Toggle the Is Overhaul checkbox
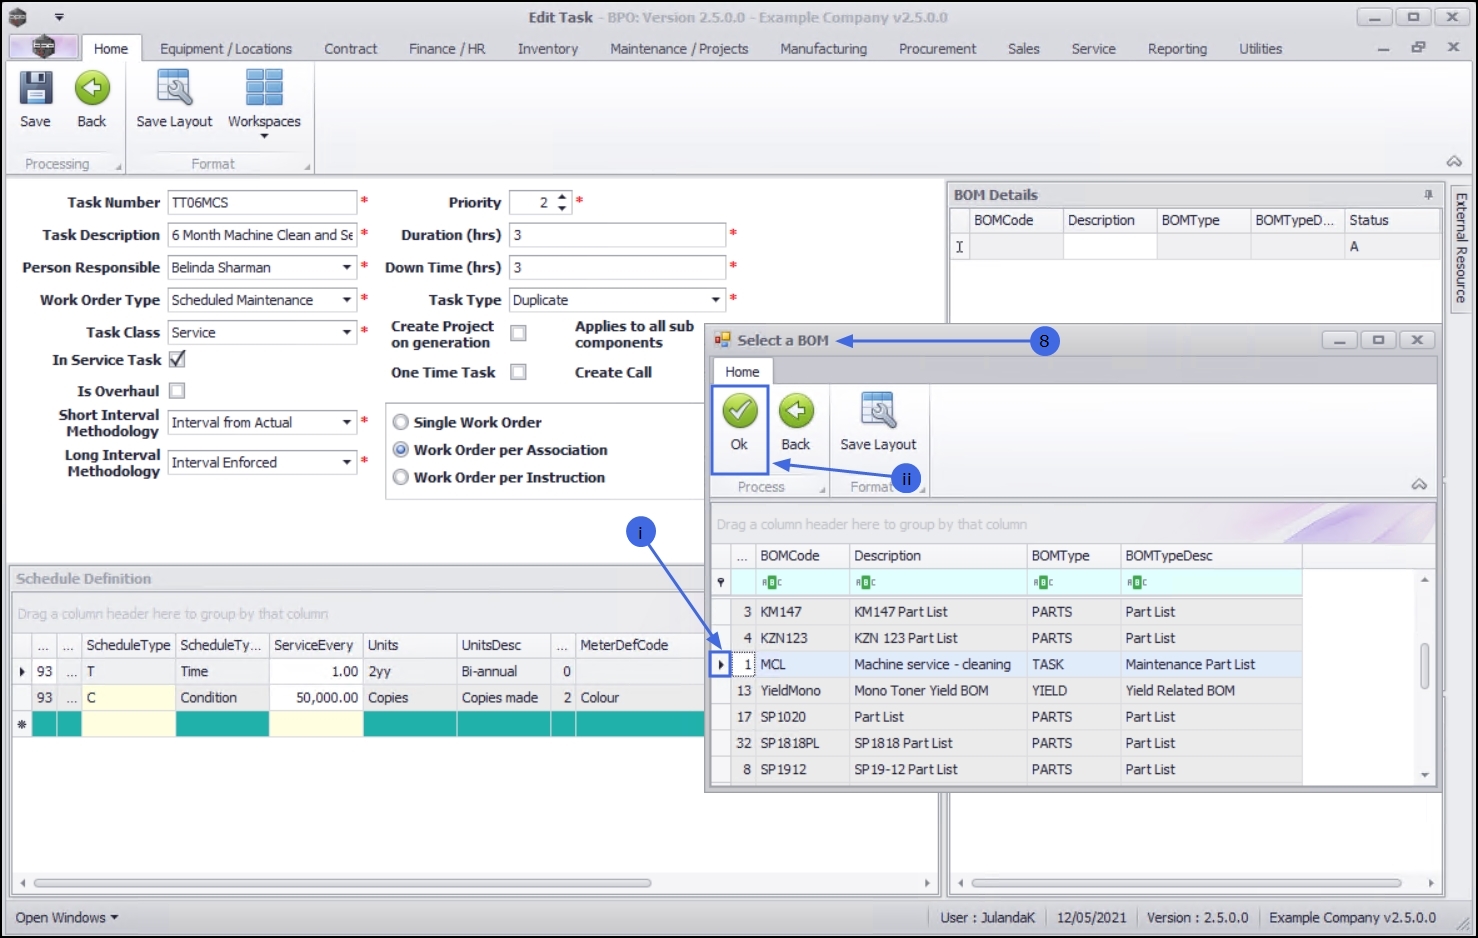The image size is (1478, 938). point(177,391)
